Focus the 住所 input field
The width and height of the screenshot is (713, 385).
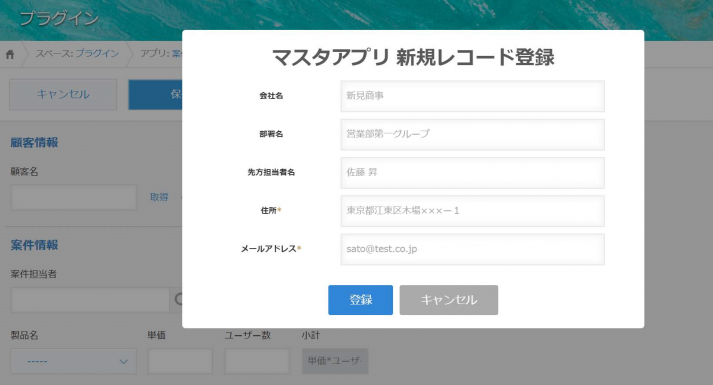[x=472, y=210]
